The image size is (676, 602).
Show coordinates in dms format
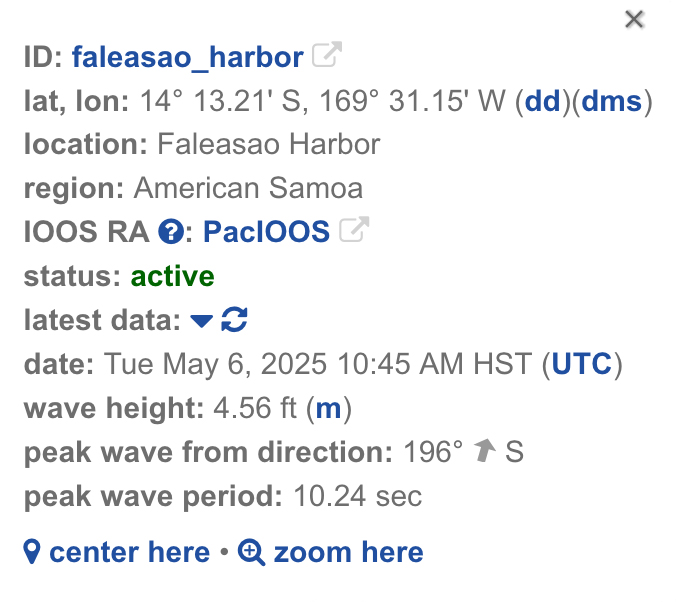tap(611, 101)
